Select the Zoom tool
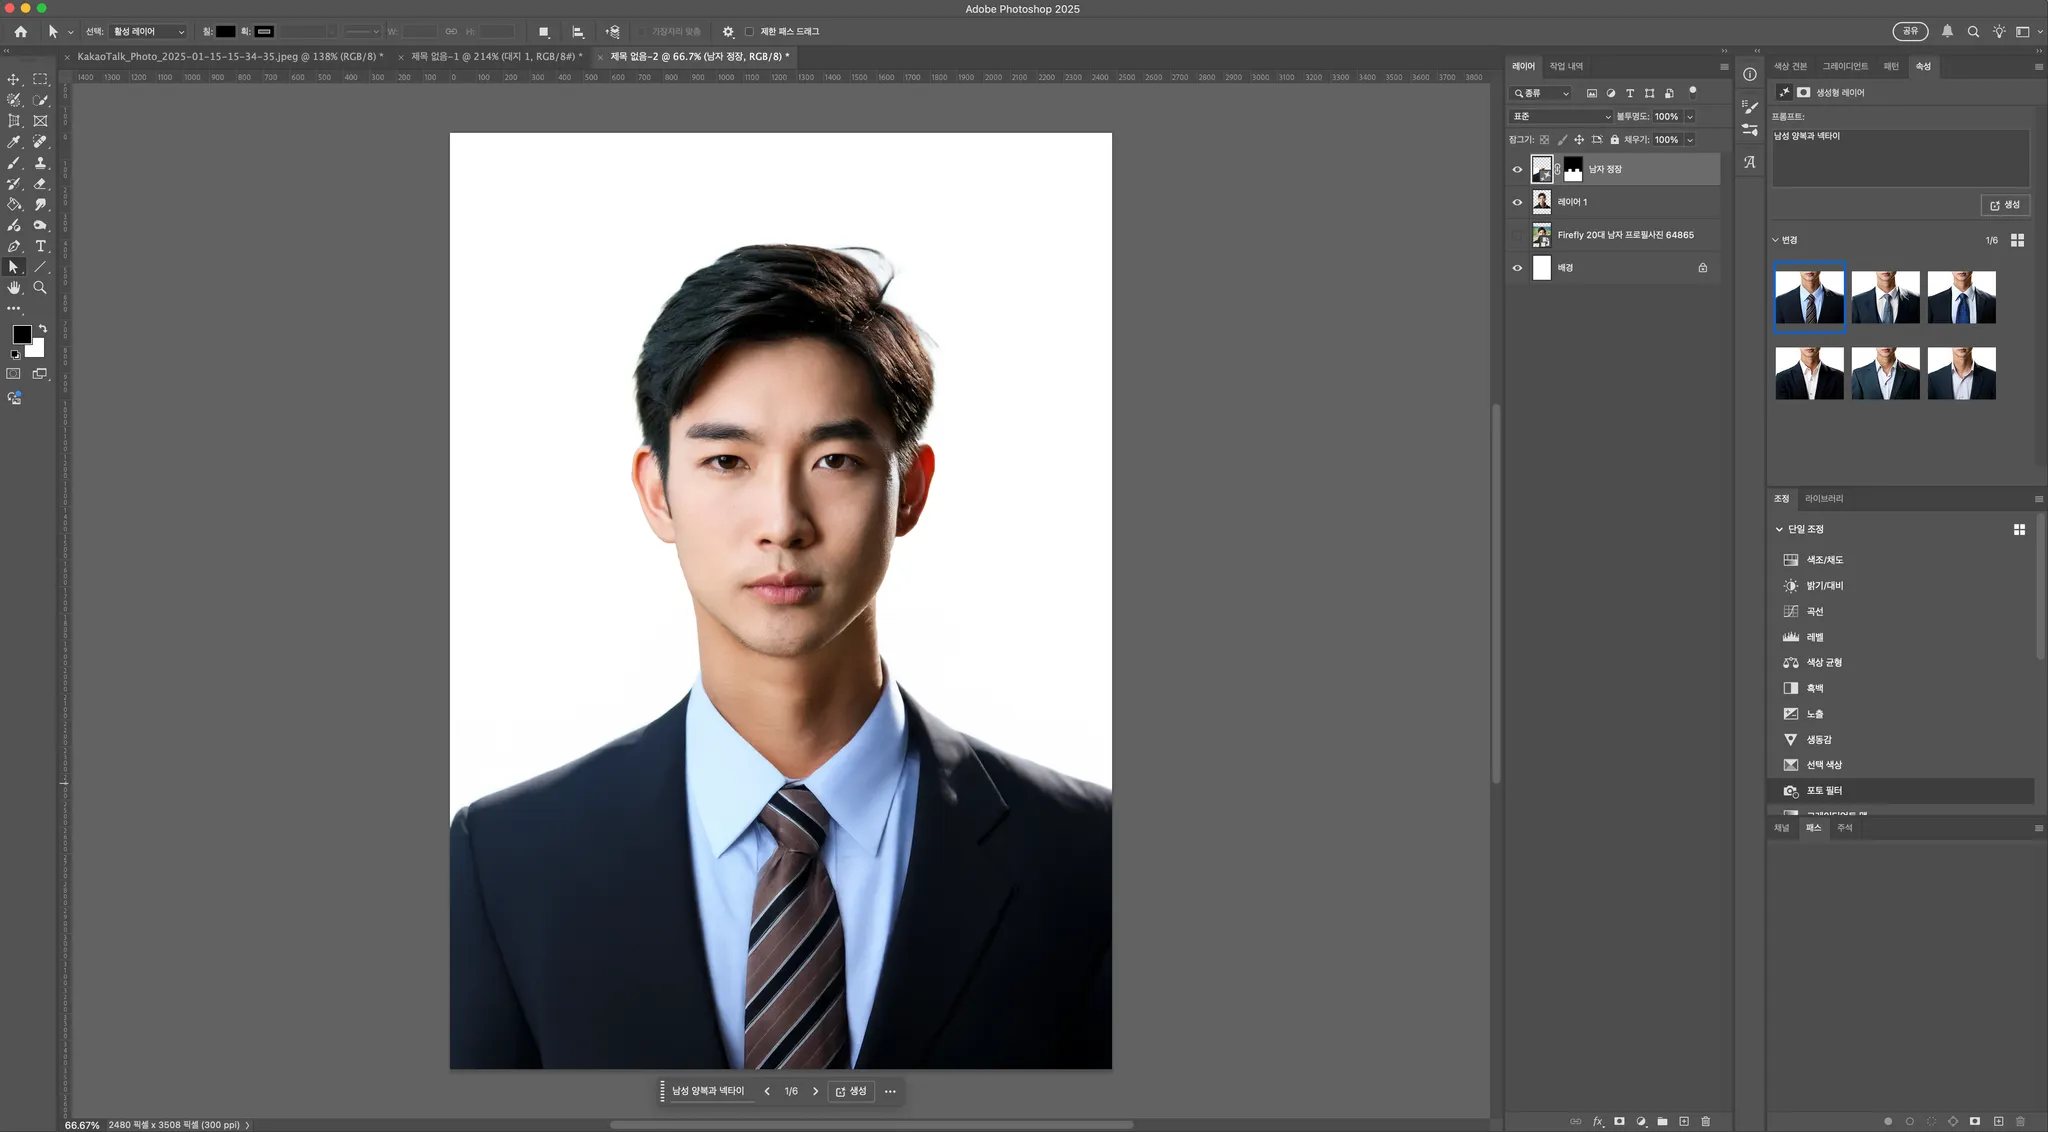This screenshot has width=2048, height=1132. pos(40,288)
